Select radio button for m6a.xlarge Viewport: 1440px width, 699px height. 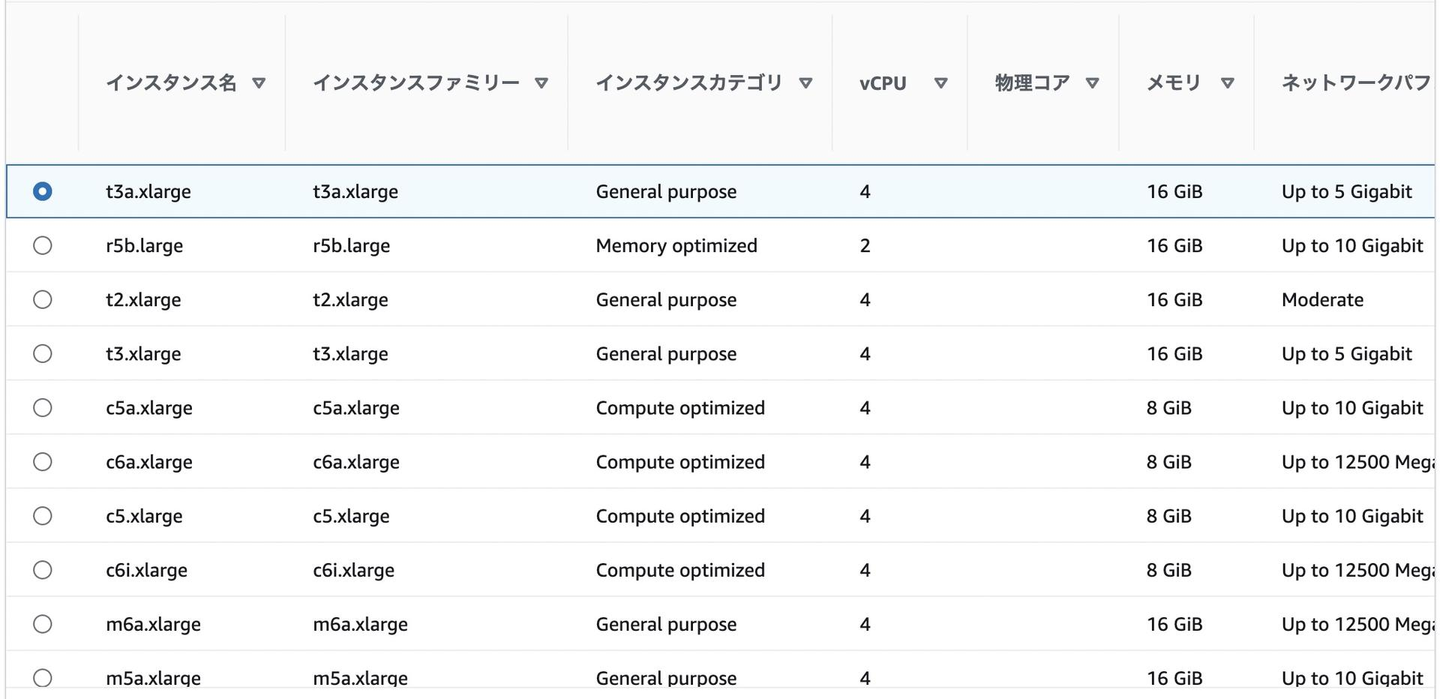[x=42, y=624]
